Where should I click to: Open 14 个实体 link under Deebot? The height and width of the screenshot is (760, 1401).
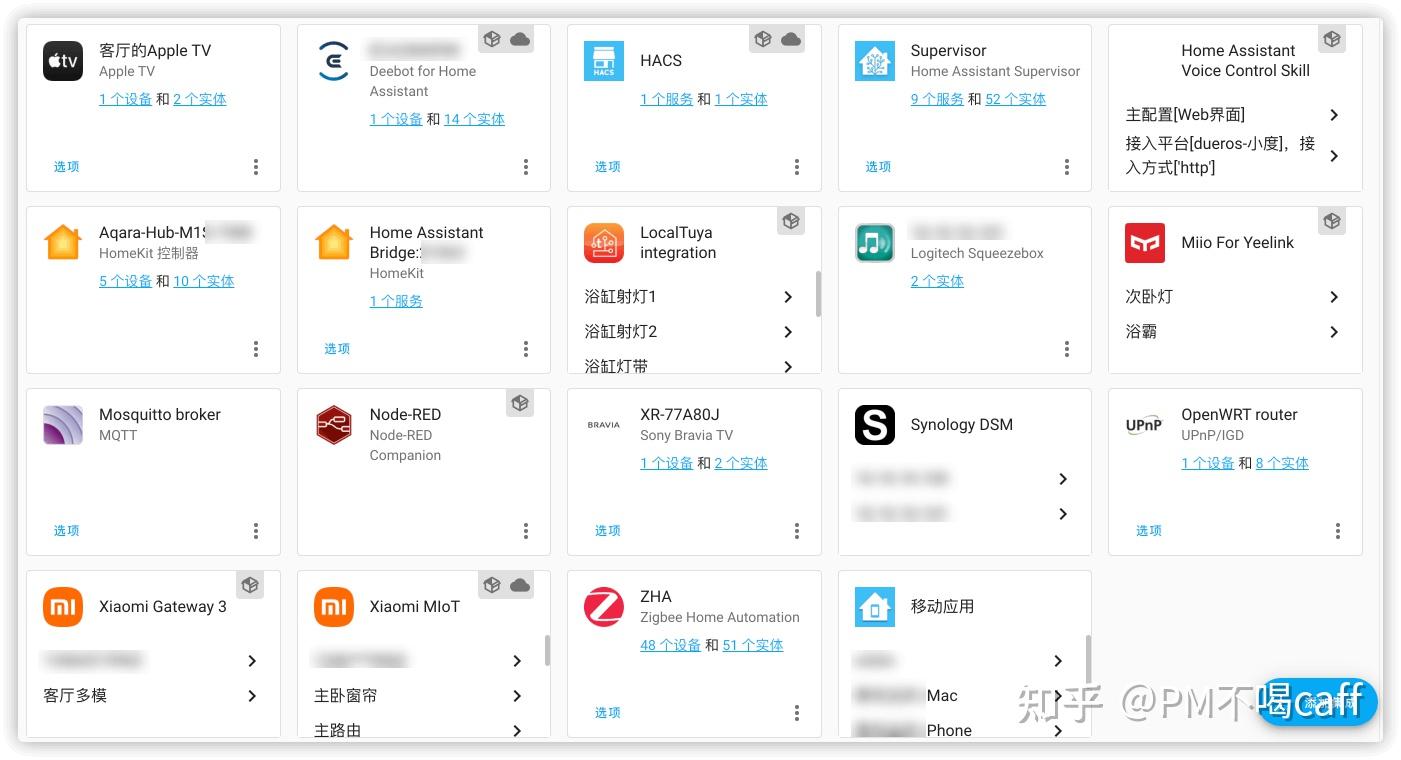coord(474,119)
